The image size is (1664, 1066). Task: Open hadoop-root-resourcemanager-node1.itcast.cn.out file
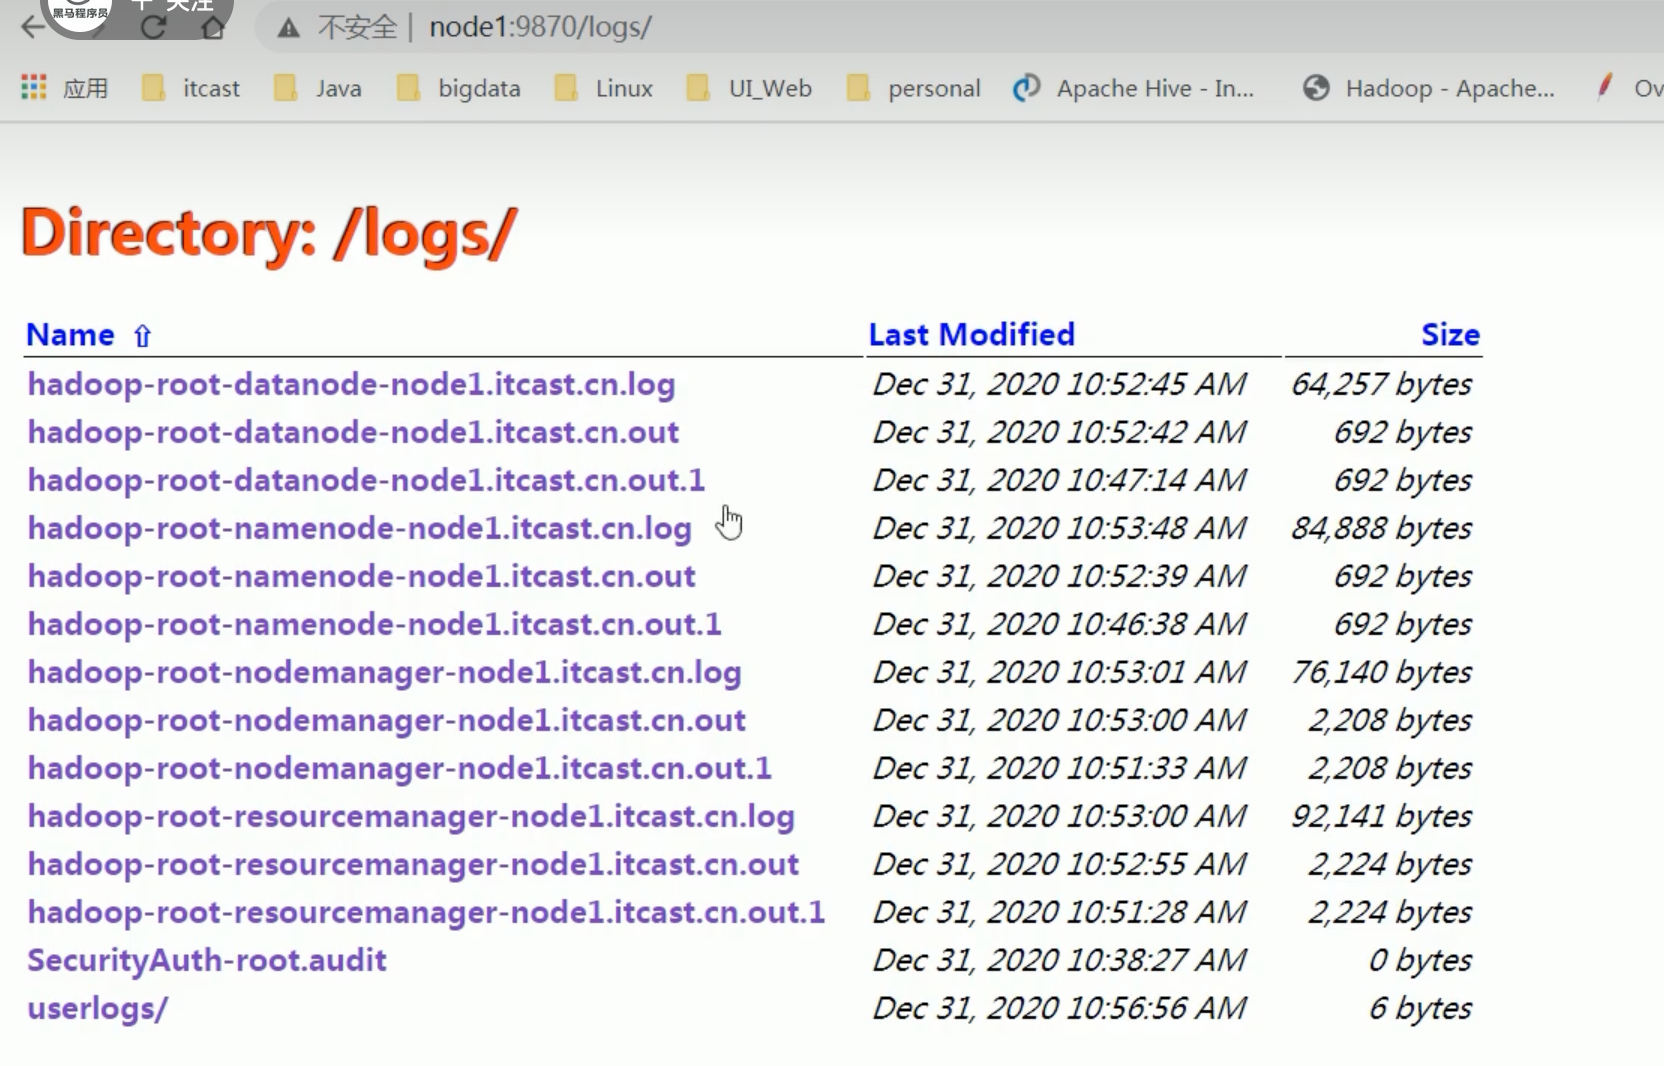coord(413,864)
